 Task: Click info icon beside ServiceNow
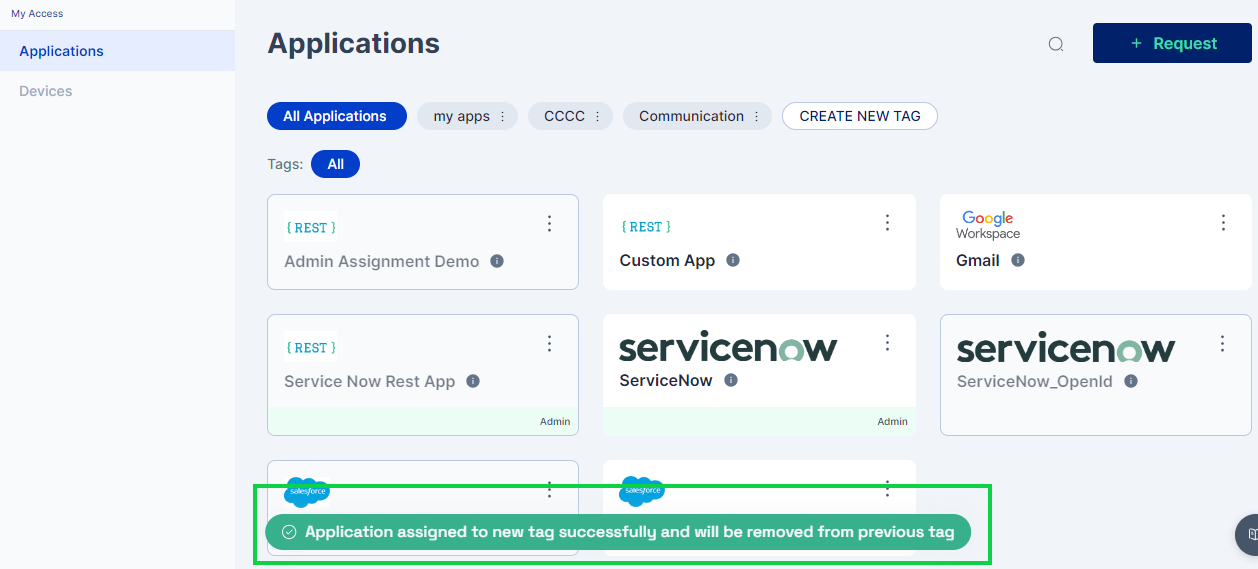[x=731, y=380]
